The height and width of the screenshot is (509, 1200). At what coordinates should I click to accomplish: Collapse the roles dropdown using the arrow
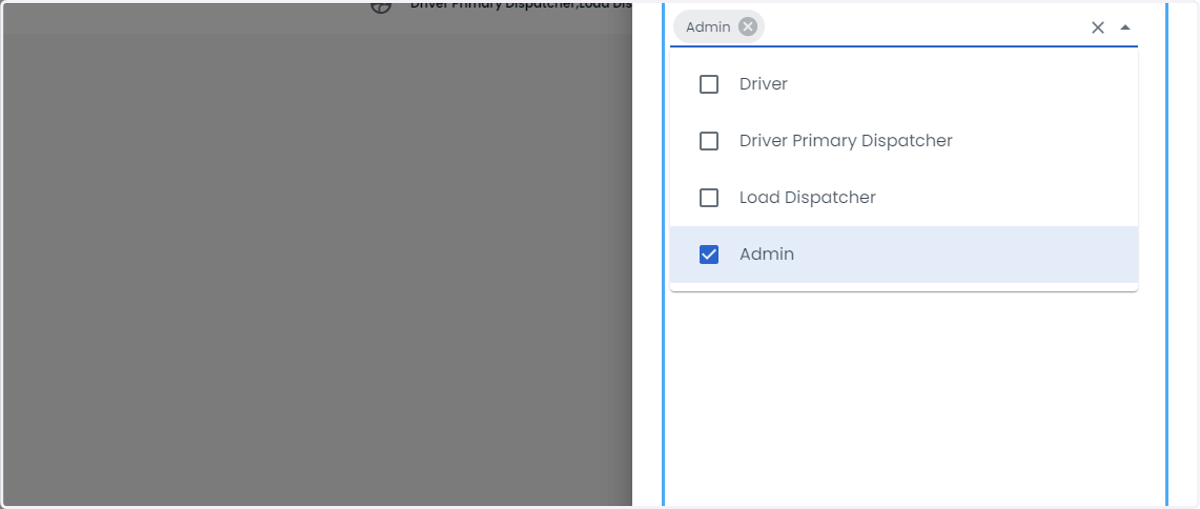1125,28
